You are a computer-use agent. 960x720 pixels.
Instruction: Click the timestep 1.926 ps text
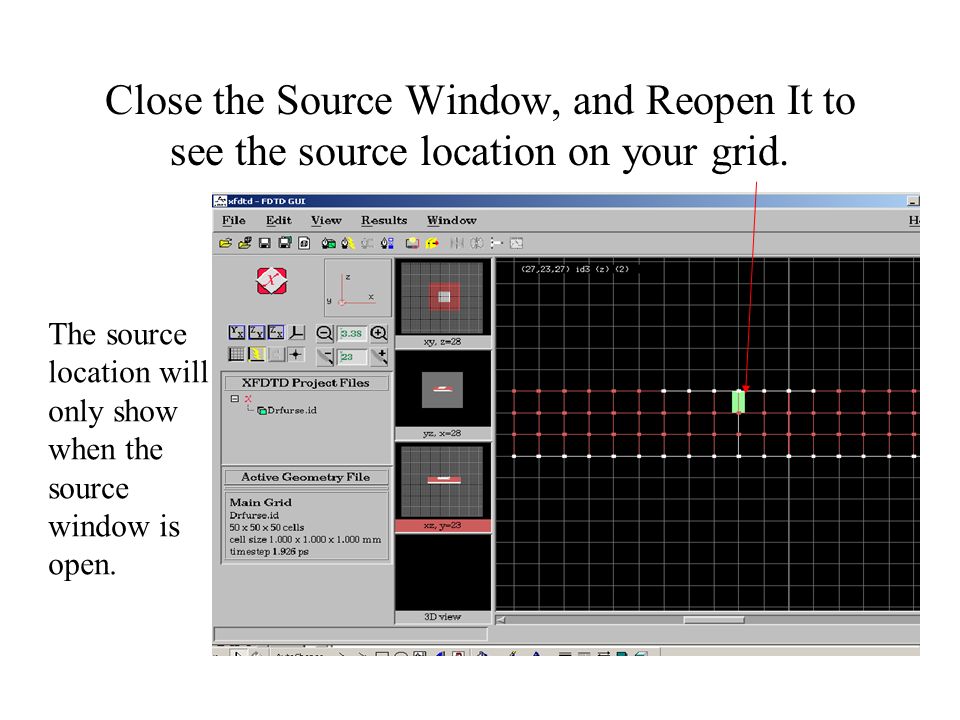(269, 552)
